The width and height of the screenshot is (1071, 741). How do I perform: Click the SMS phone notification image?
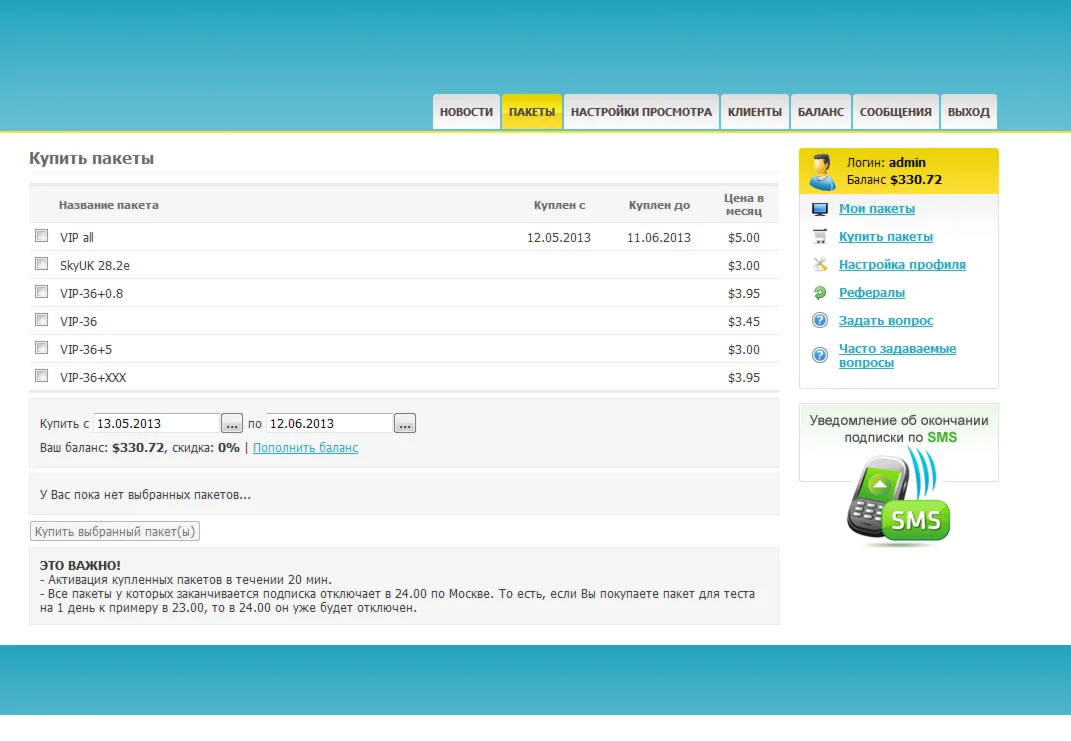coord(898,500)
